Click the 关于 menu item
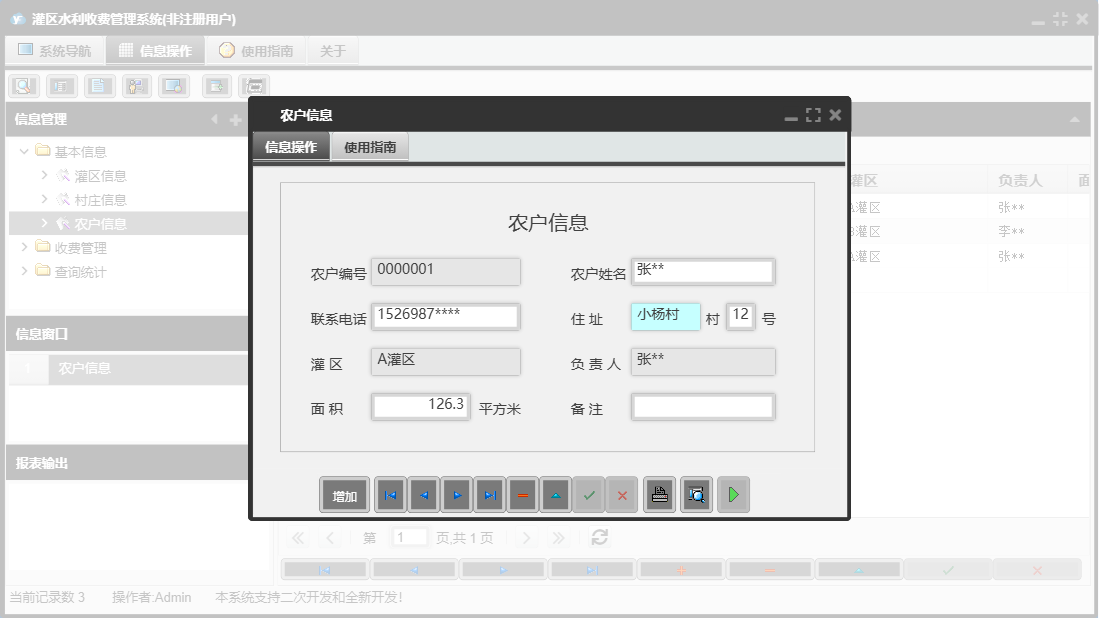The width and height of the screenshot is (1099, 618). coord(332,49)
